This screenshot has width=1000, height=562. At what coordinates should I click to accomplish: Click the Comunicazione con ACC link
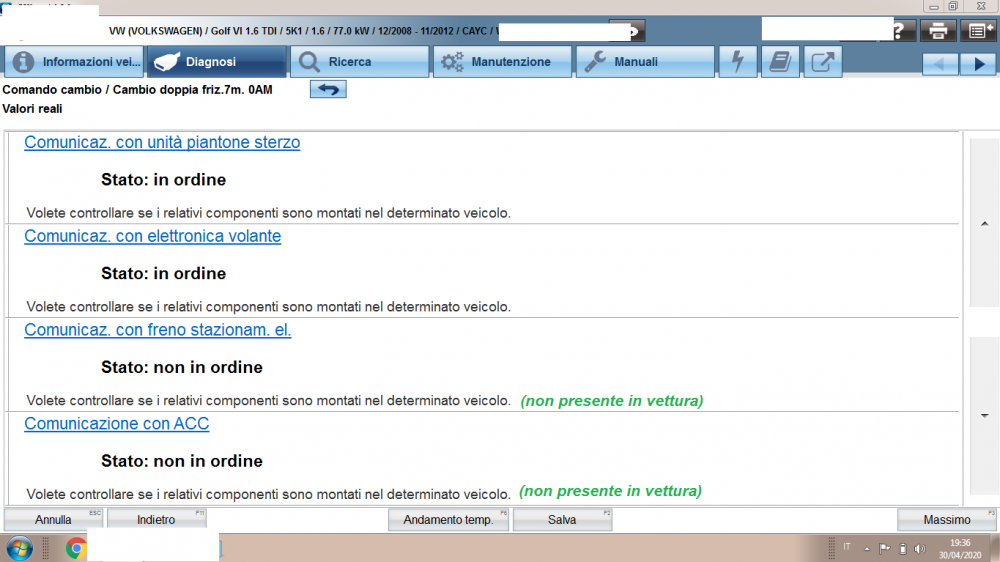tap(116, 424)
